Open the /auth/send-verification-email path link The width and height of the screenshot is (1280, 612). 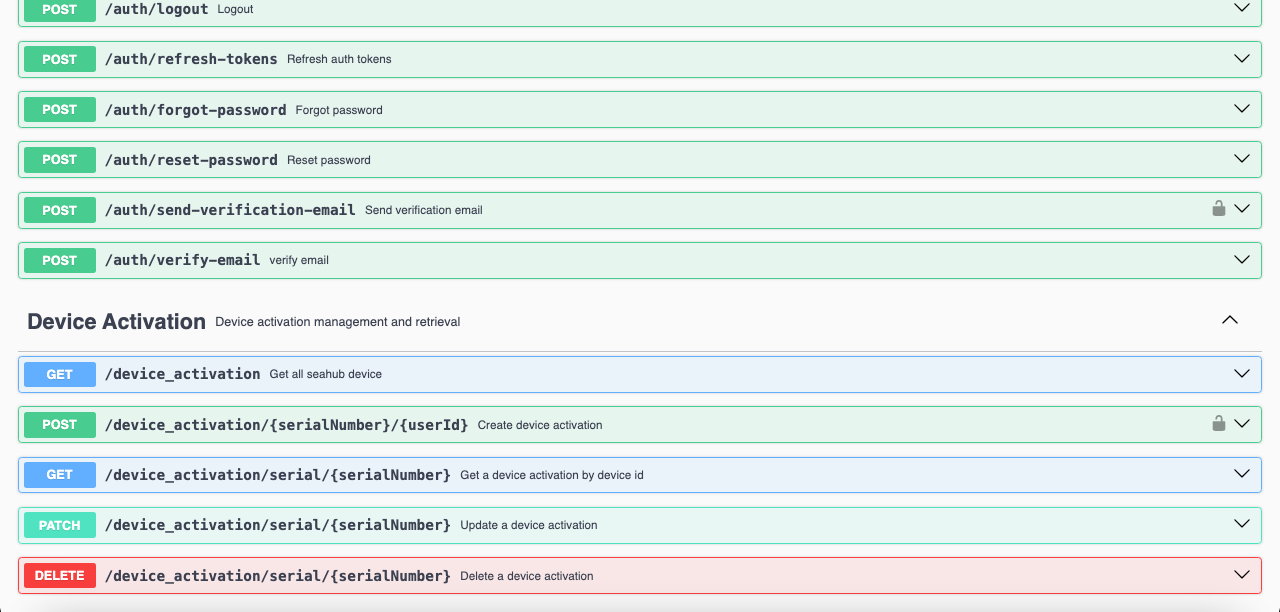pos(230,210)
